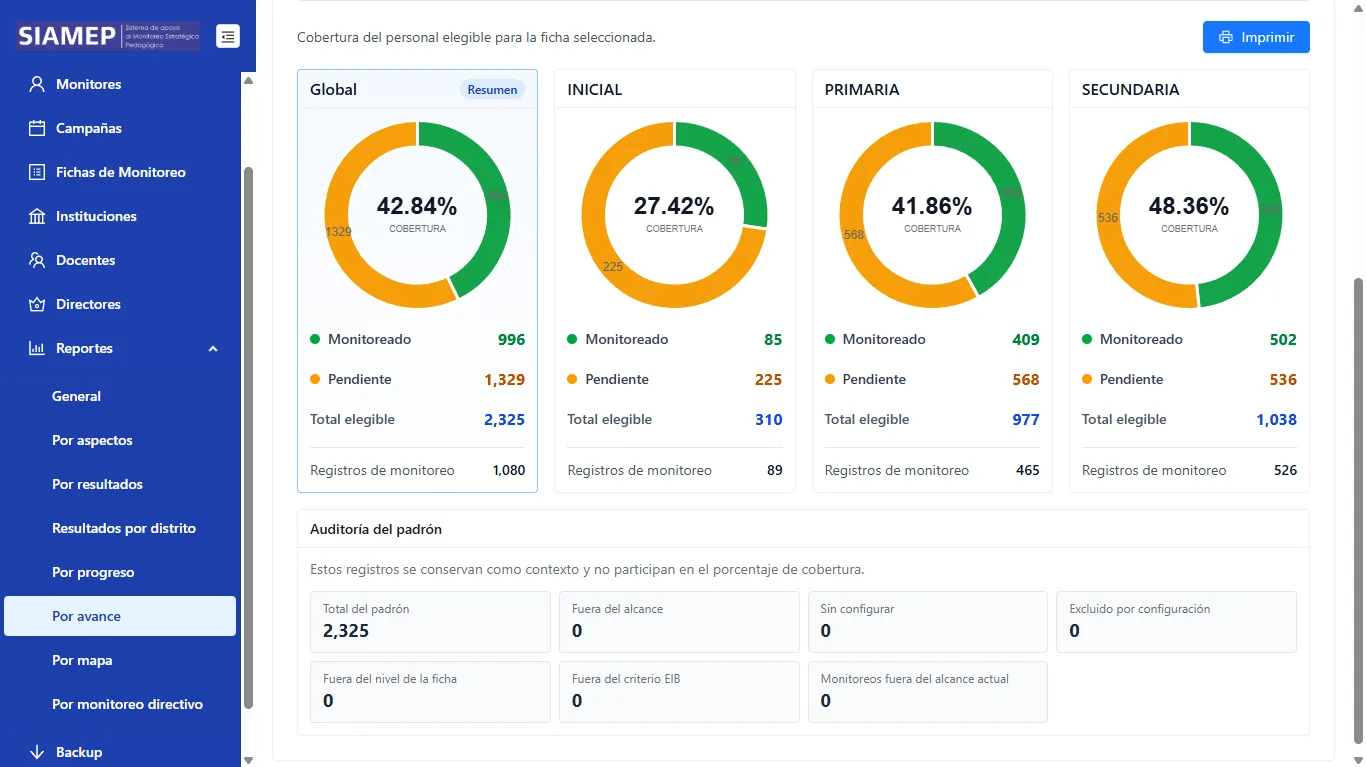Select the SECUNDARIA card title
The height and width of the screenshot is (767, 1366).
coord(1130,89)
